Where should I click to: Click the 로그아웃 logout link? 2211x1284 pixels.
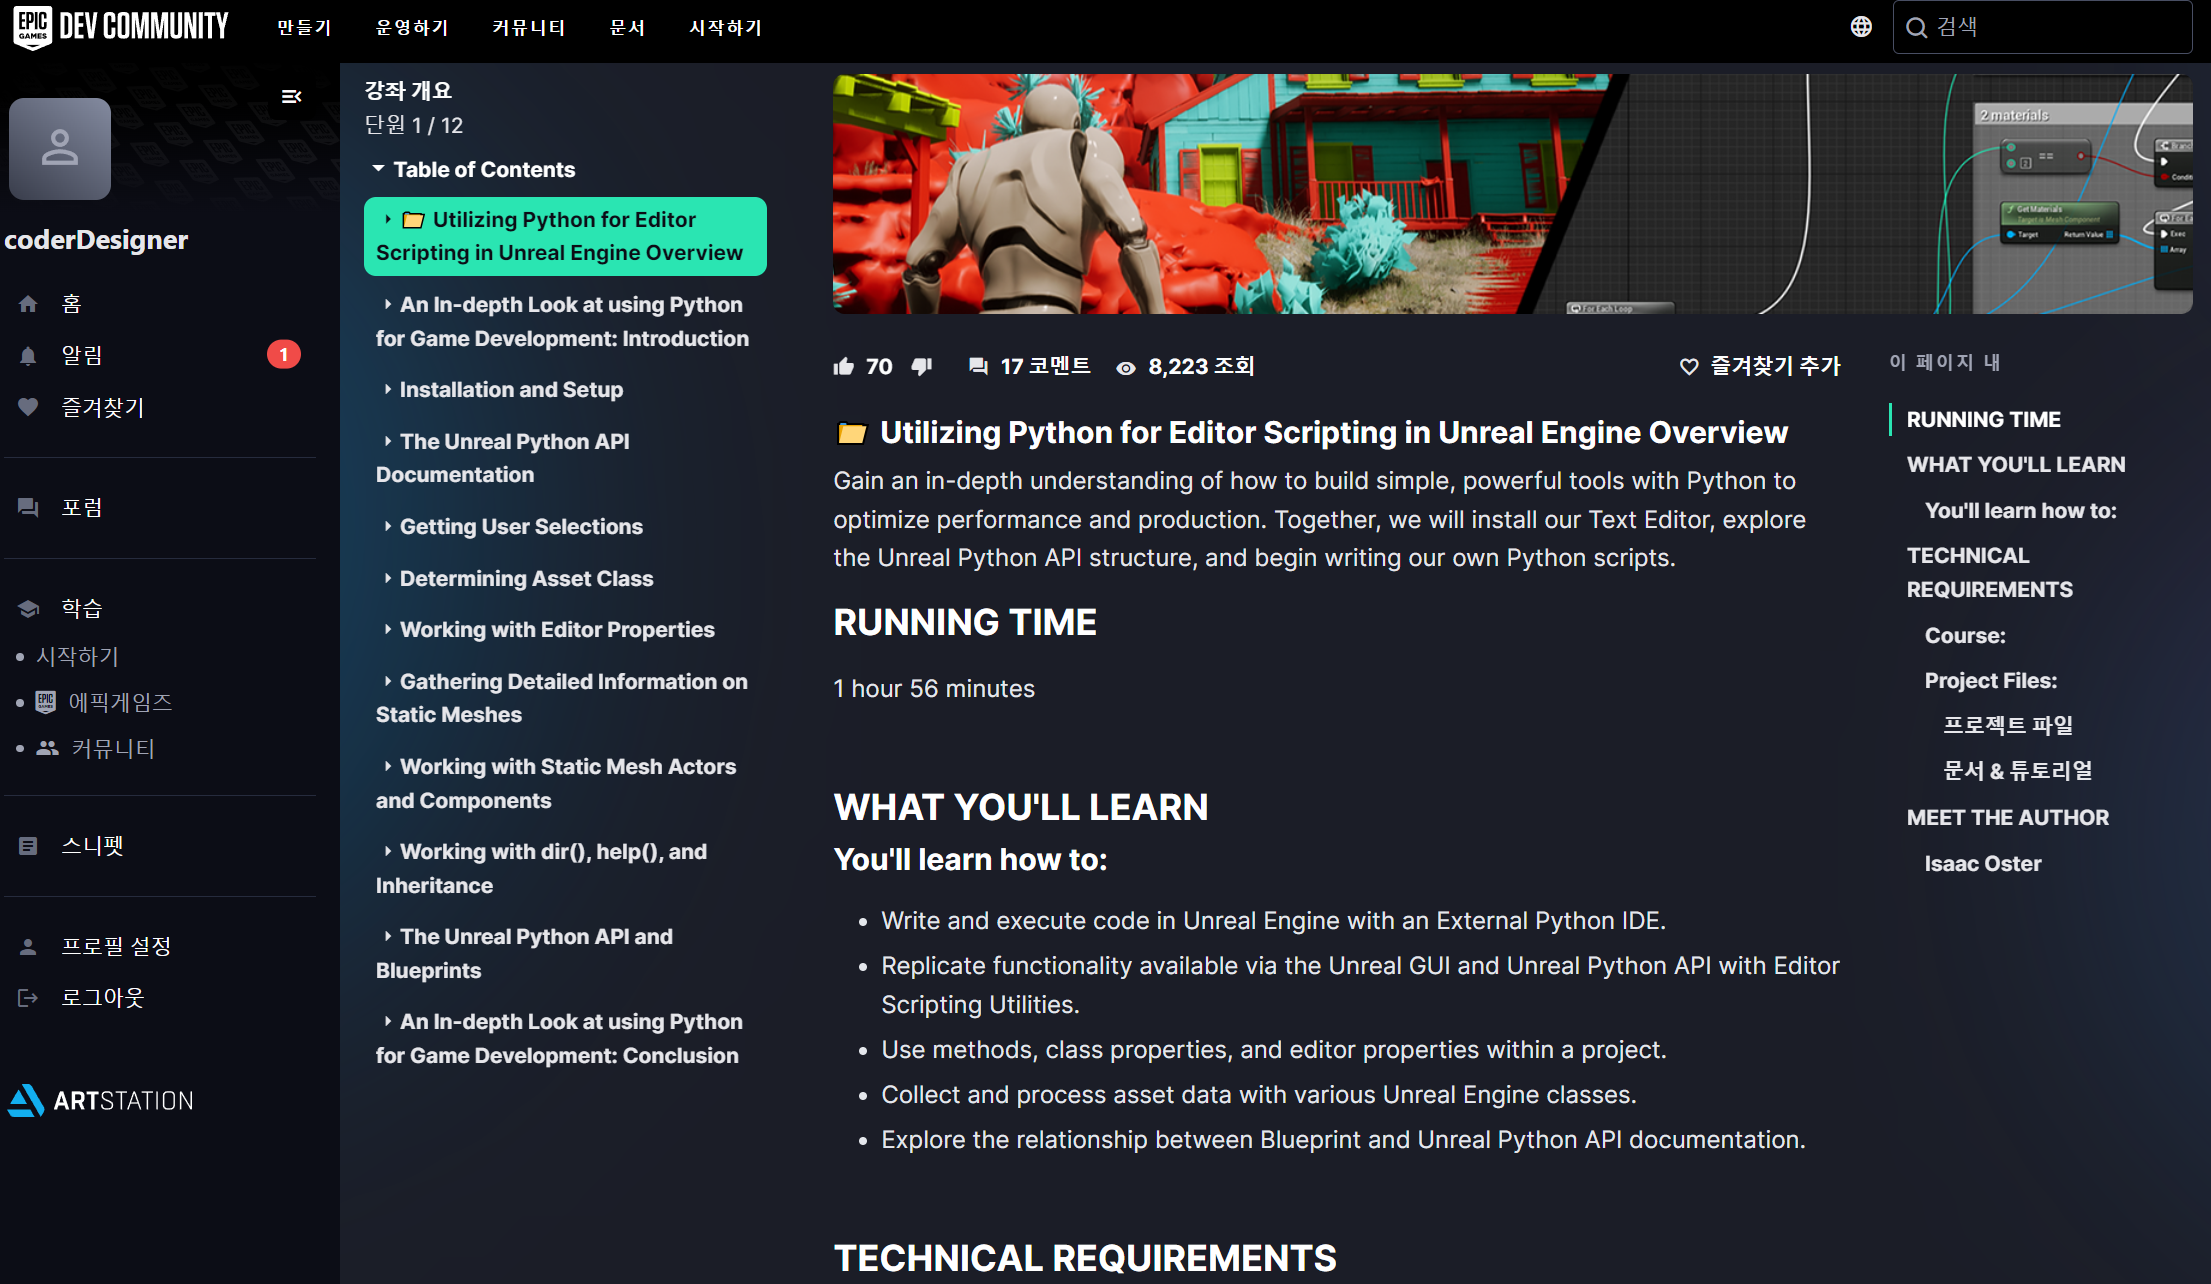point(102,997)
